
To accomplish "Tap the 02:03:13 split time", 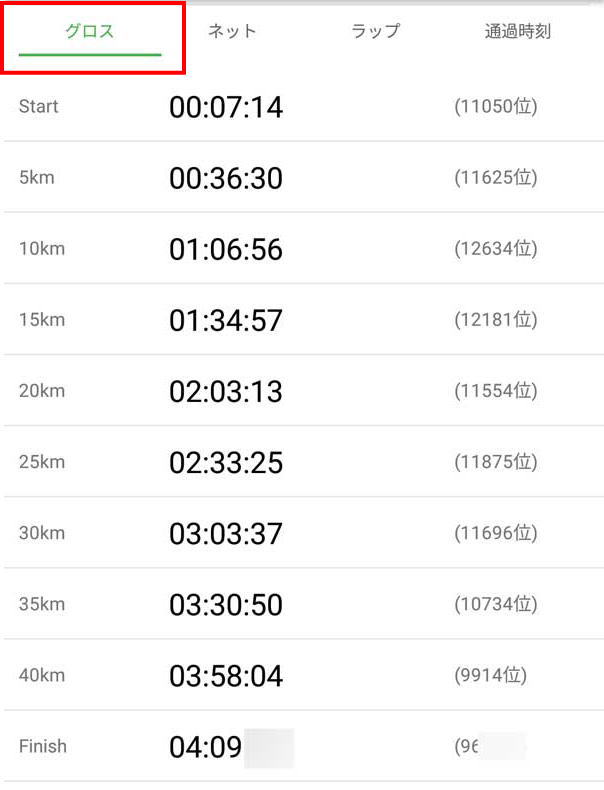I will click(226, 392).
